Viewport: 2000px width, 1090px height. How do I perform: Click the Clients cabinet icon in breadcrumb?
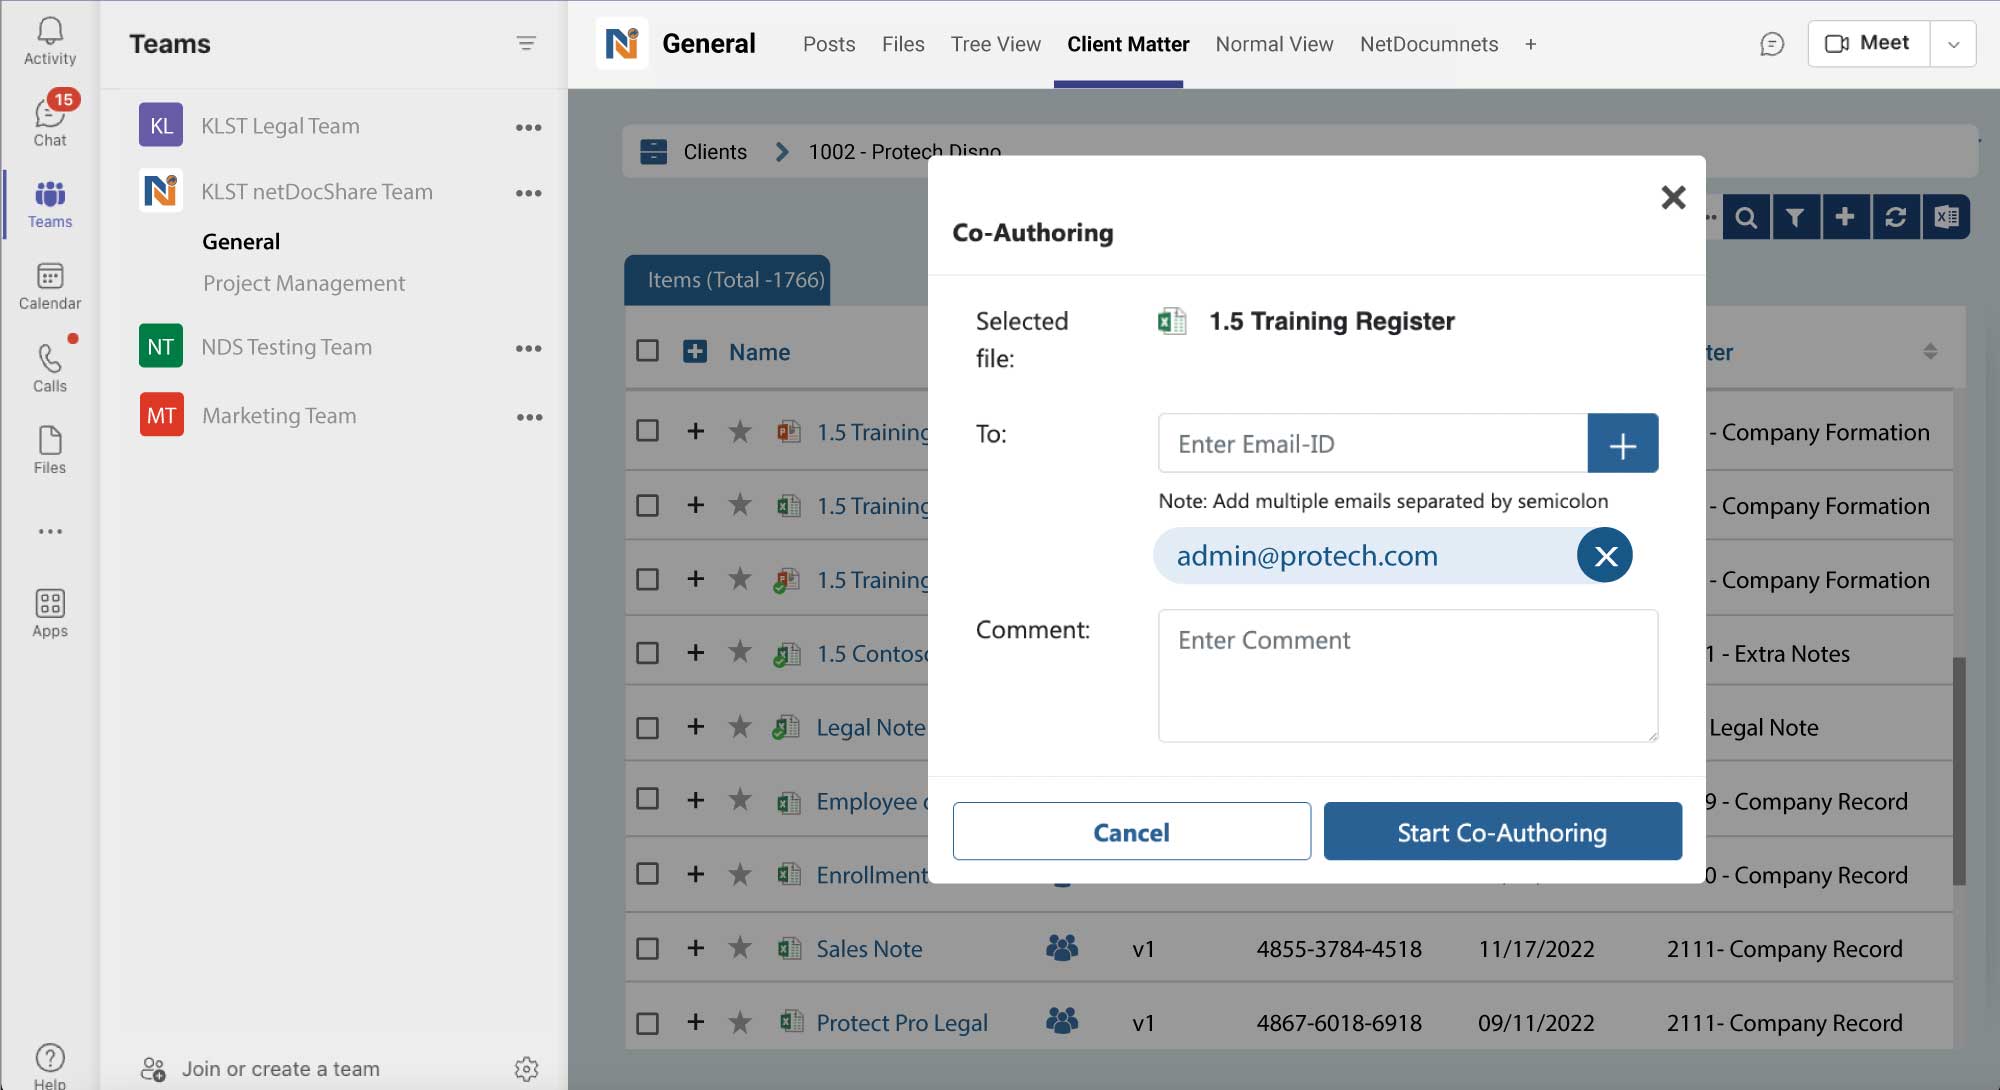(653, 151)
